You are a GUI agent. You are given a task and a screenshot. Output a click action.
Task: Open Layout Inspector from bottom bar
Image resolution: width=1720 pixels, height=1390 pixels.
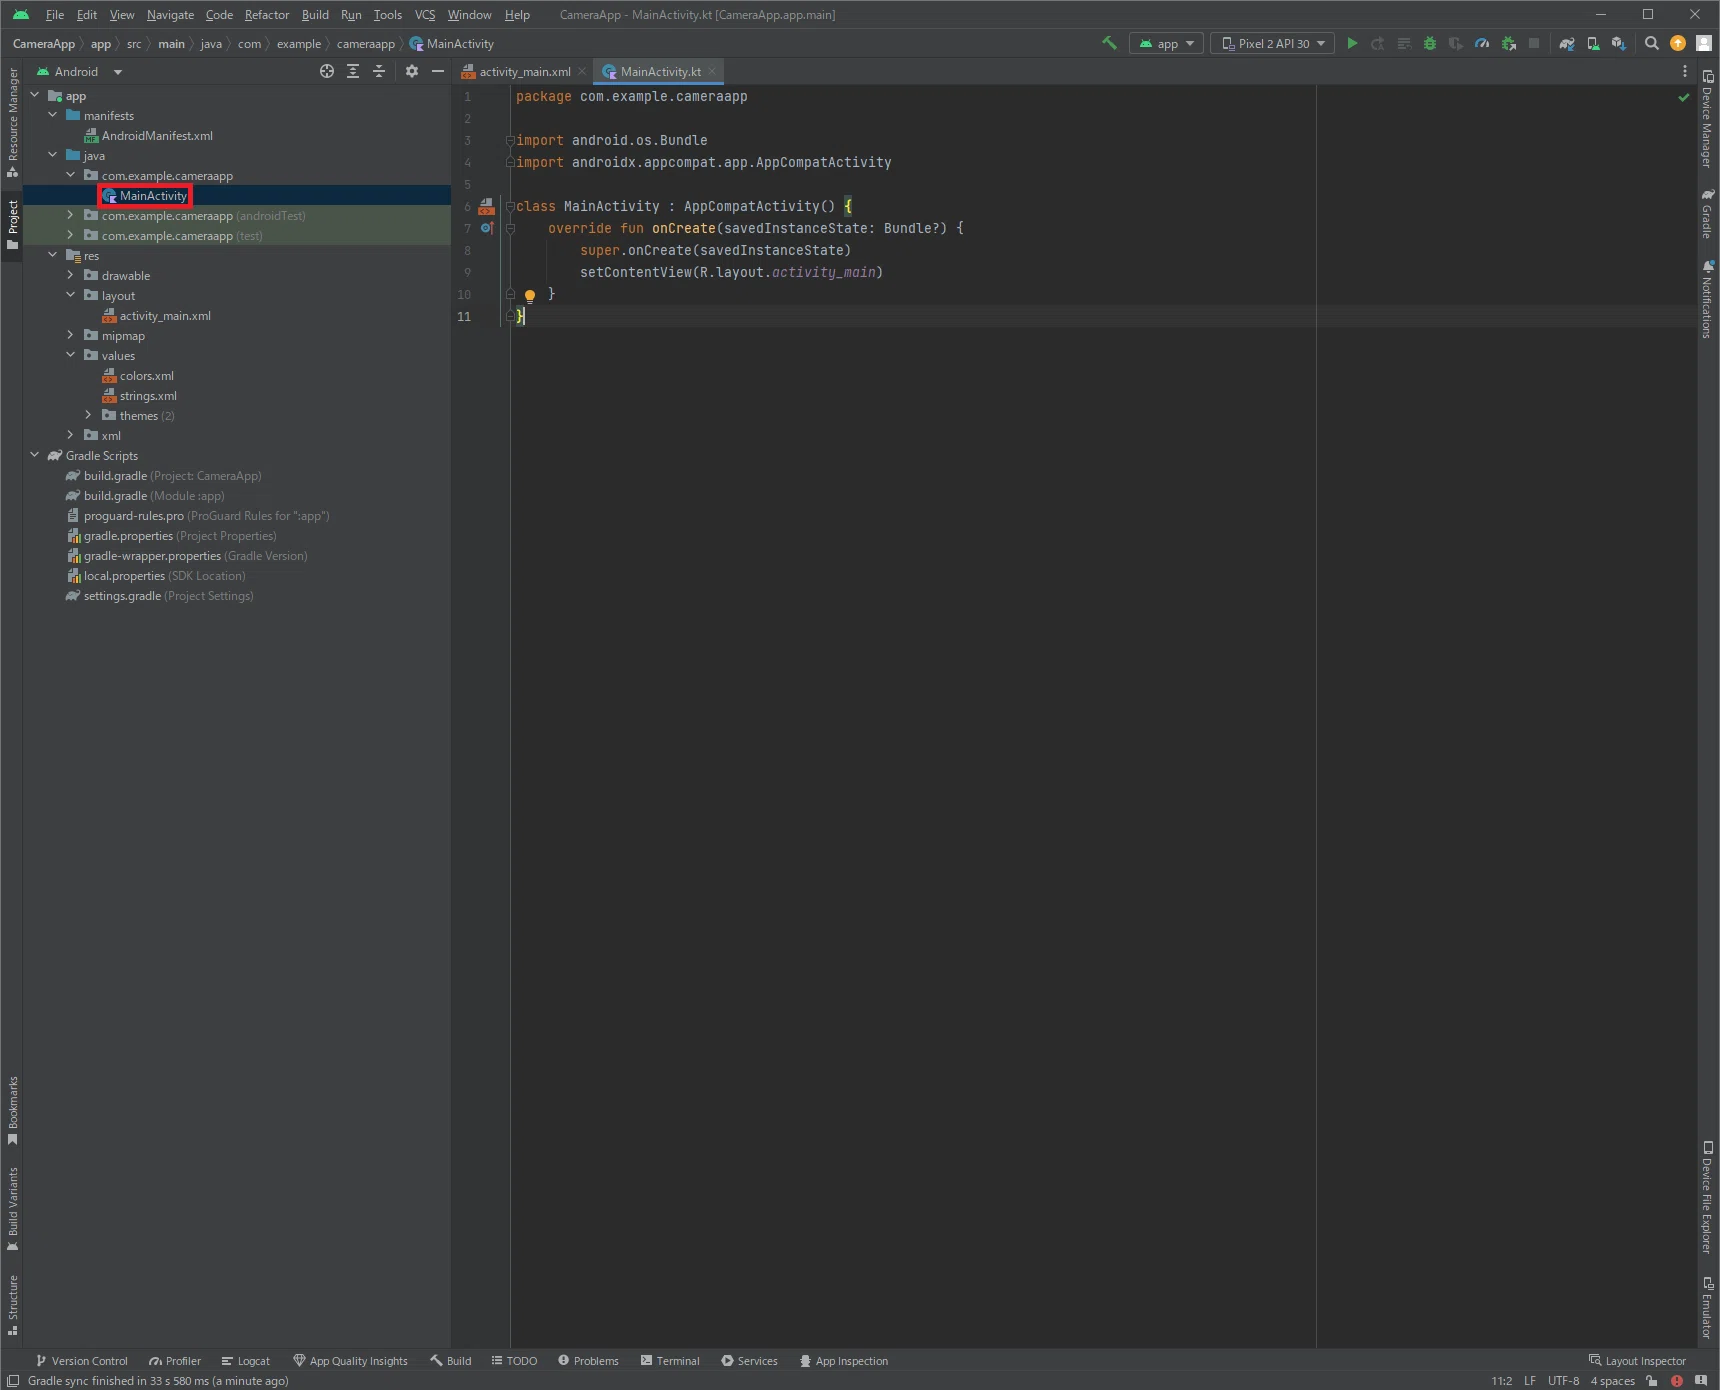pos(1637,1361)
